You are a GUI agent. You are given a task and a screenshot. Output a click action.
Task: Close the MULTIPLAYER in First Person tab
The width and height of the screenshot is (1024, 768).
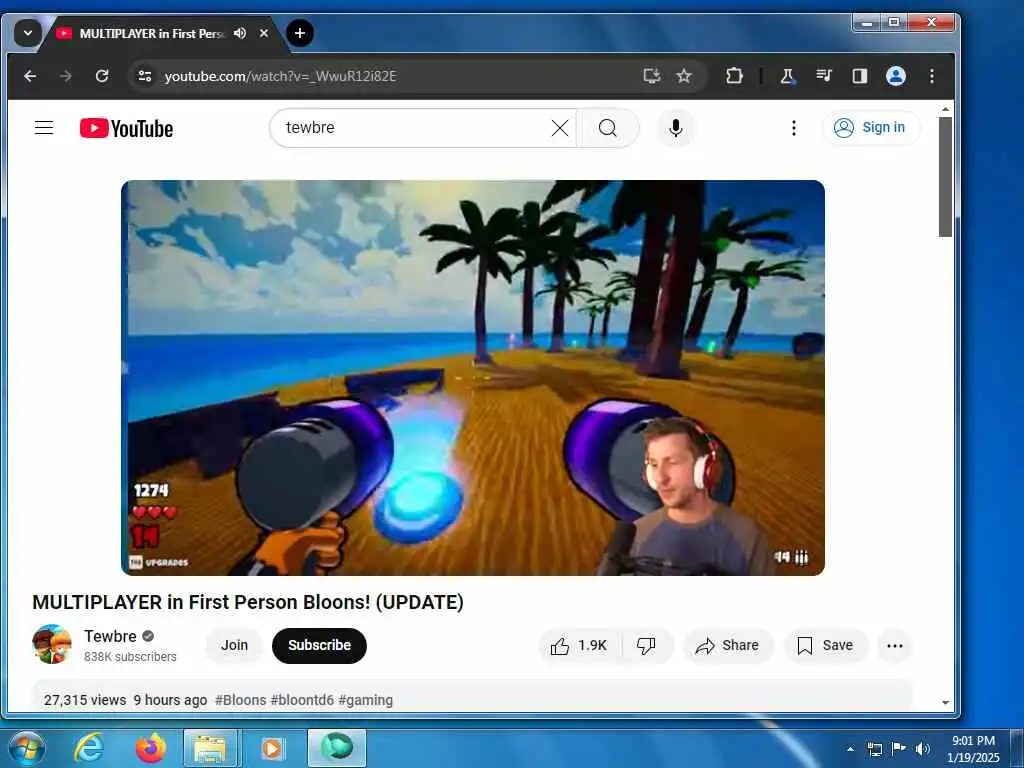pyautogui.click(x=264, y=33)
